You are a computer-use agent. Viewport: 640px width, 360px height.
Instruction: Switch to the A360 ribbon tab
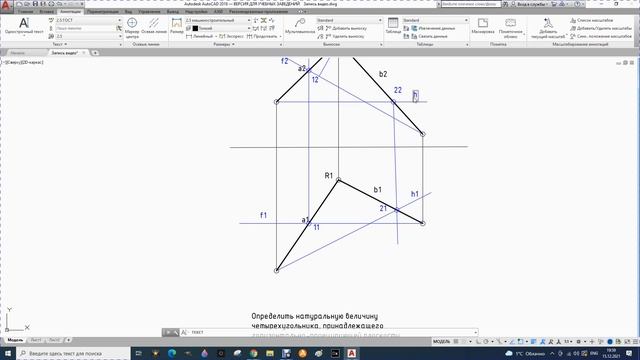click(x=218, y=11)
